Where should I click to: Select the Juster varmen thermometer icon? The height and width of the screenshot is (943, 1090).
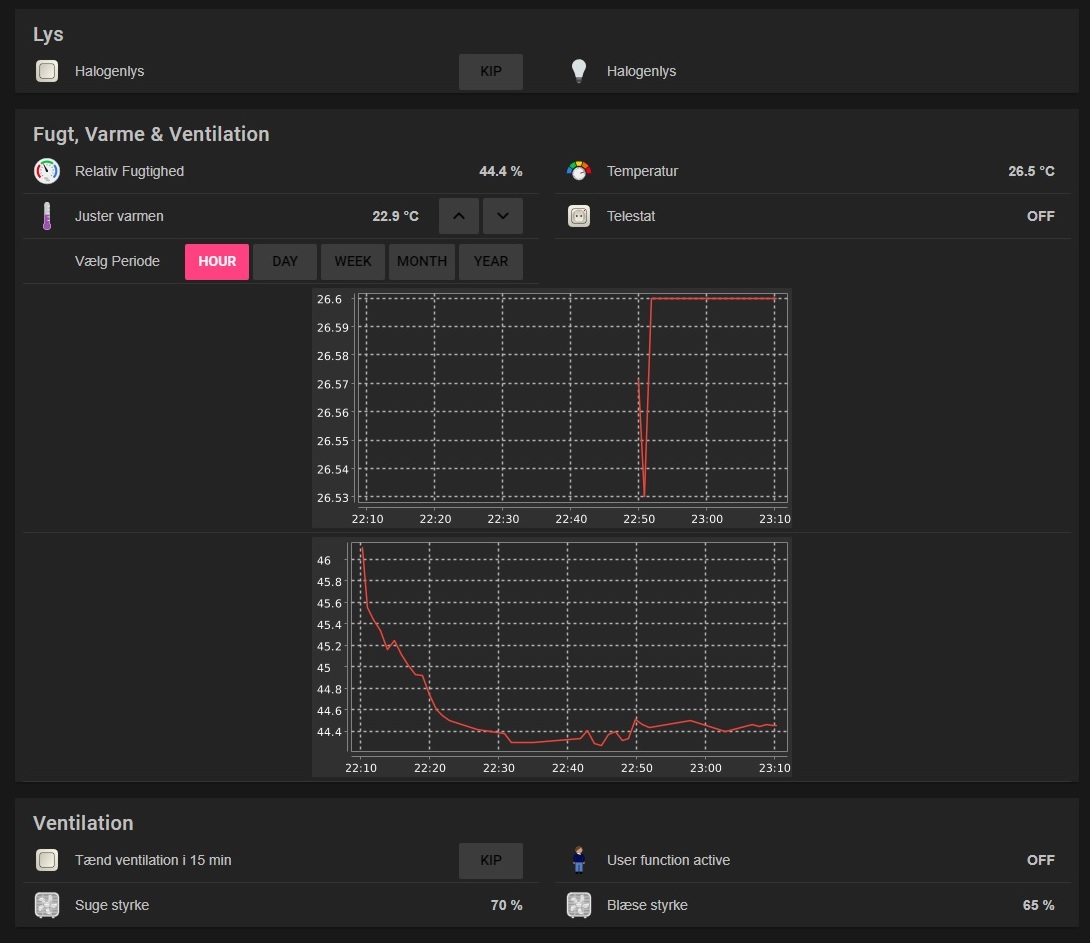click(x=46, y=216)
